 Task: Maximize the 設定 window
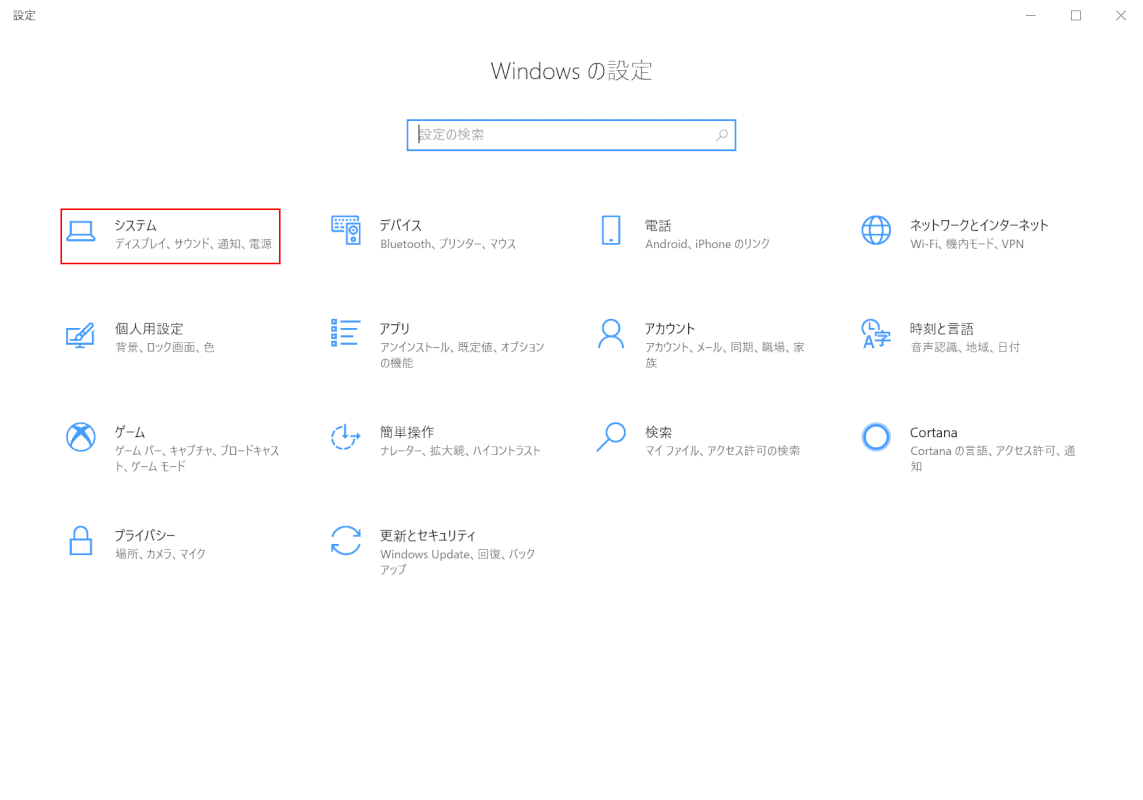(1076, 15)
